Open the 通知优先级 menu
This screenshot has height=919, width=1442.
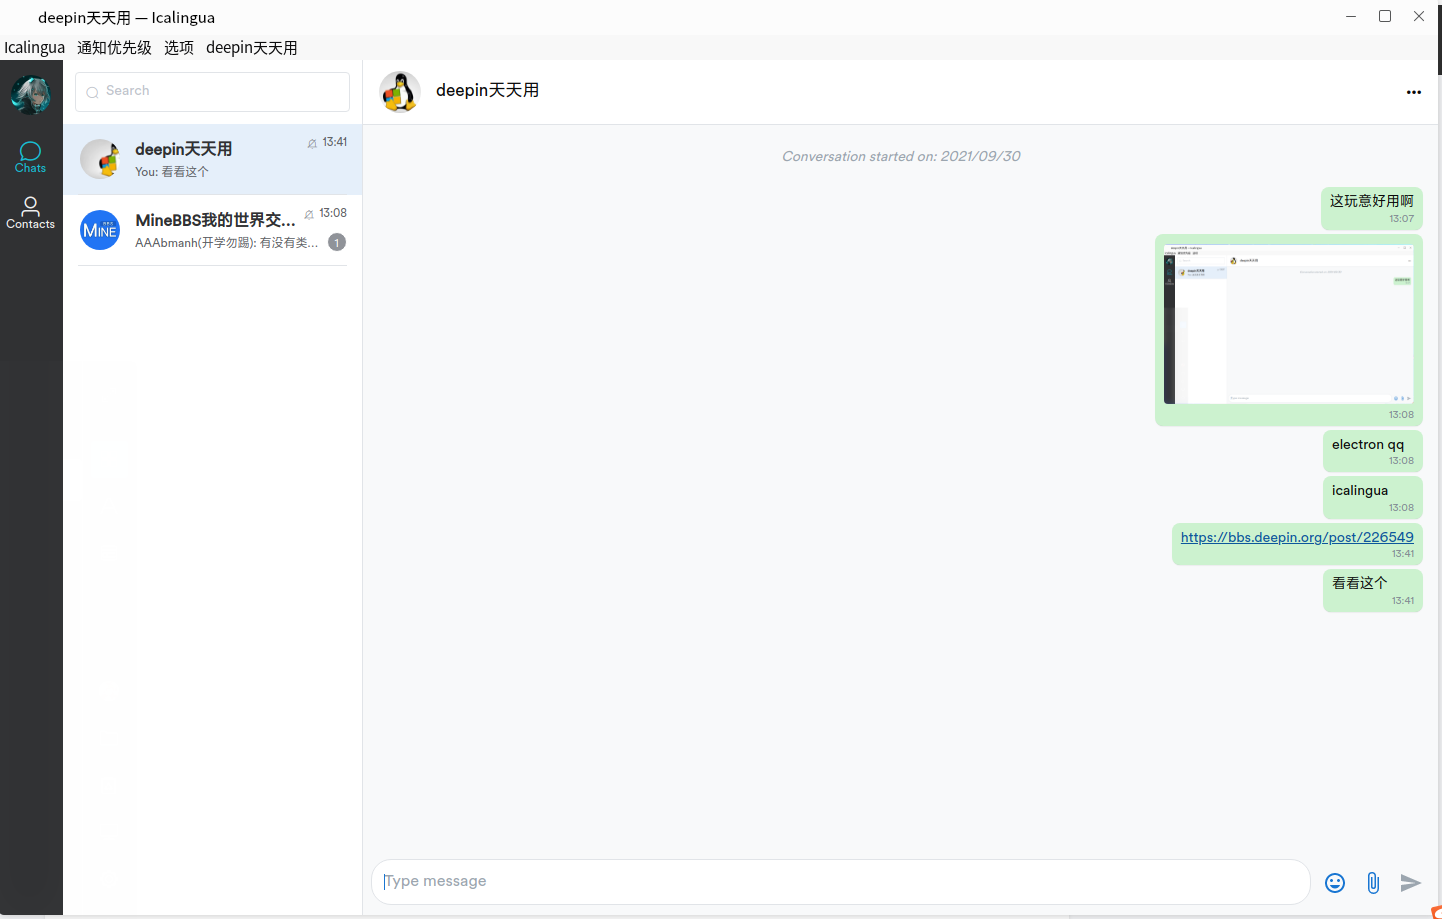click(114, 47)
